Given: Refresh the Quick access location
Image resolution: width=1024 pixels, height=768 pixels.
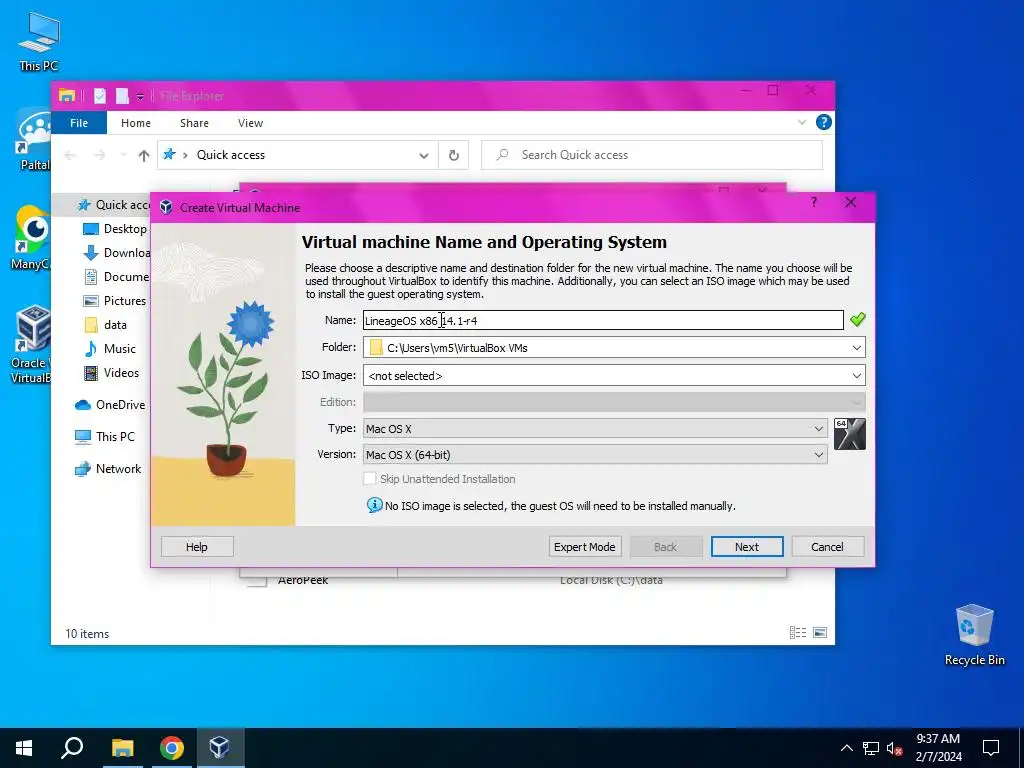Looking at the screenshot, I should coord(453,155).
